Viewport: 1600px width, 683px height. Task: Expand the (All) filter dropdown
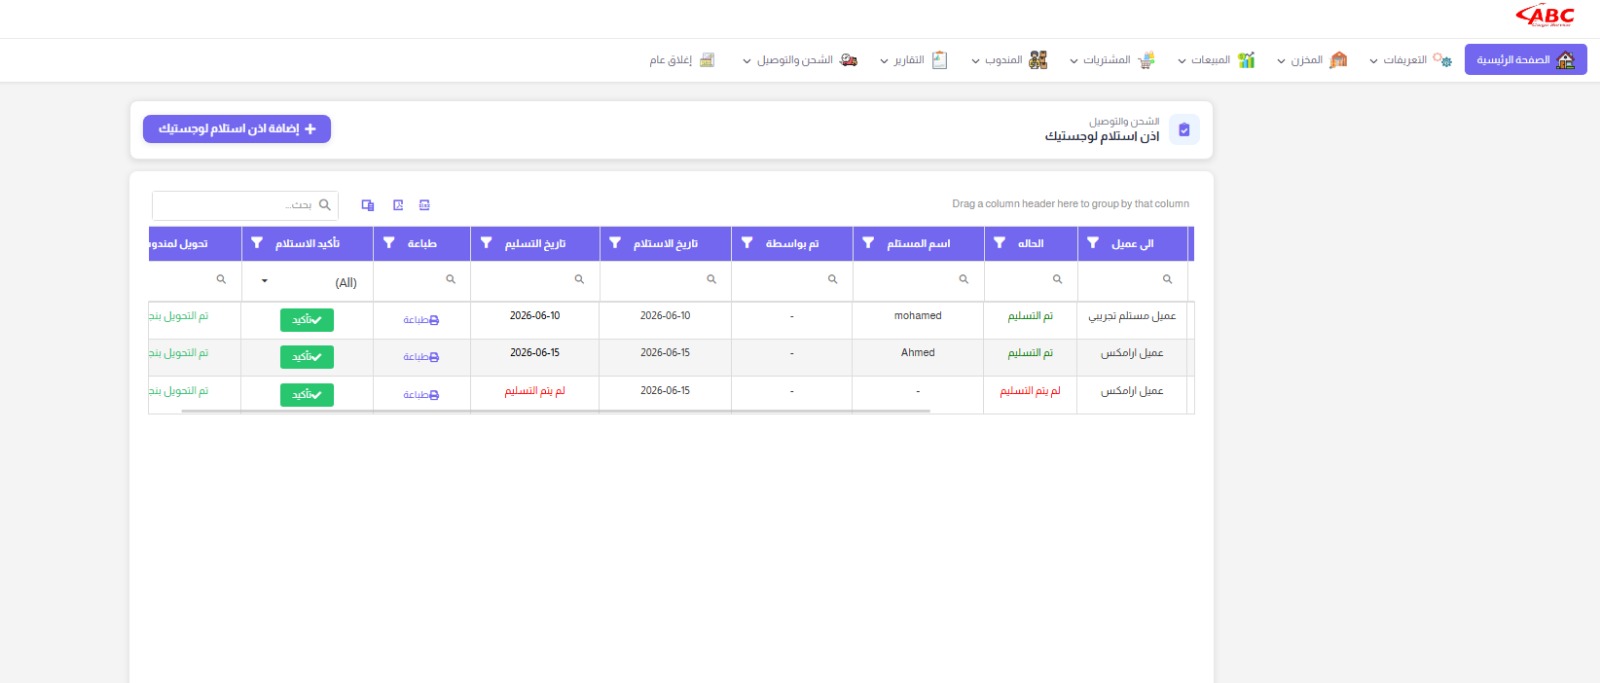(x=265, y=281)
